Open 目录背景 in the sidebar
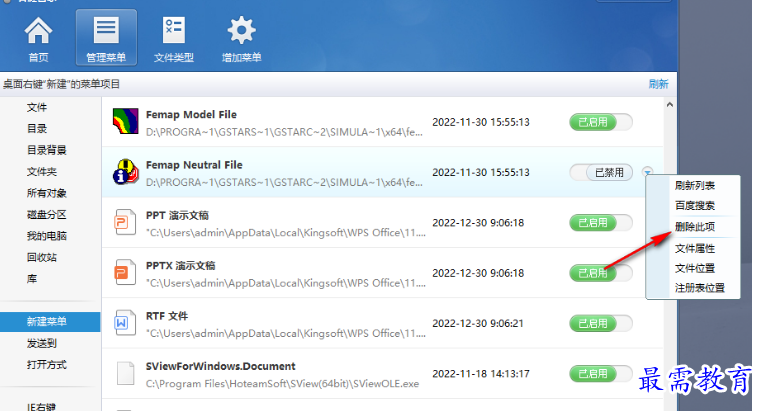 click(x=47, y=150)
